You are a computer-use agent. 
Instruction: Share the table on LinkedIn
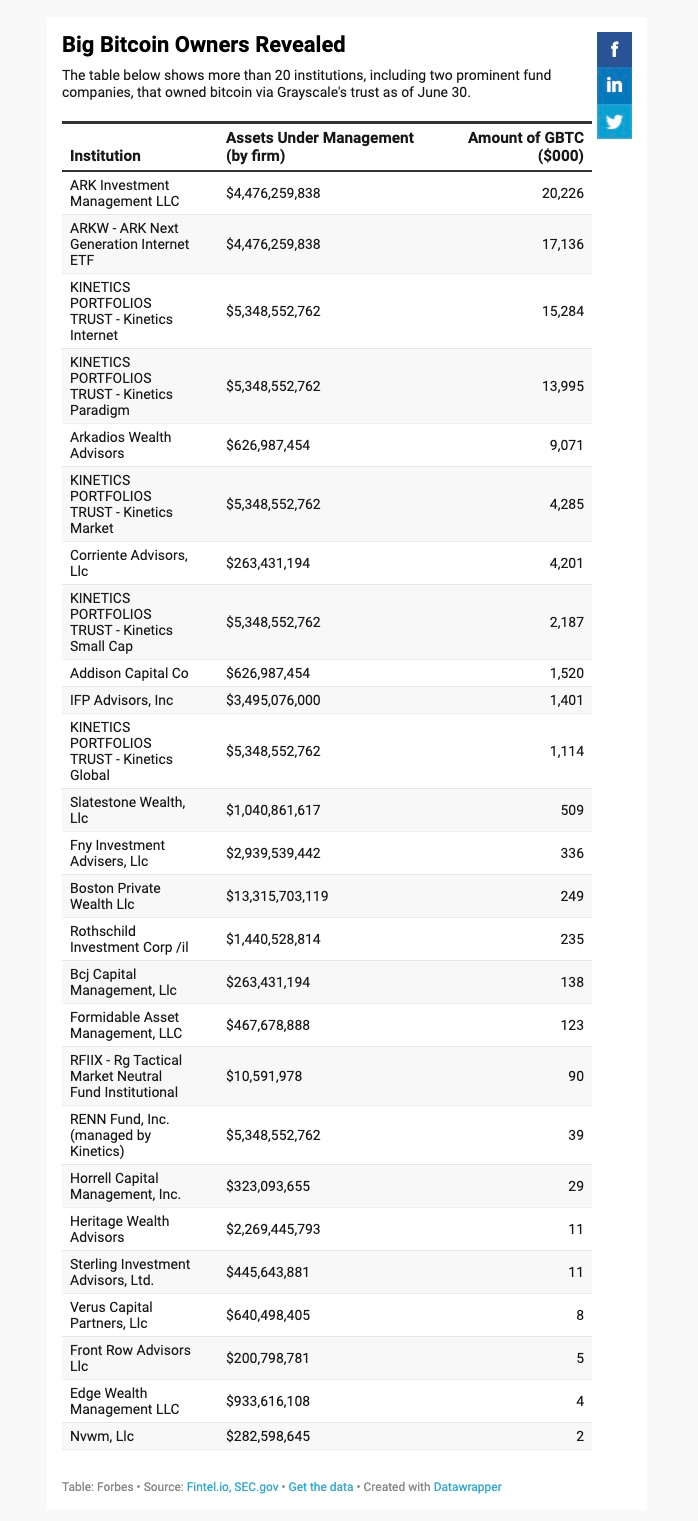[x=614, y=85]
